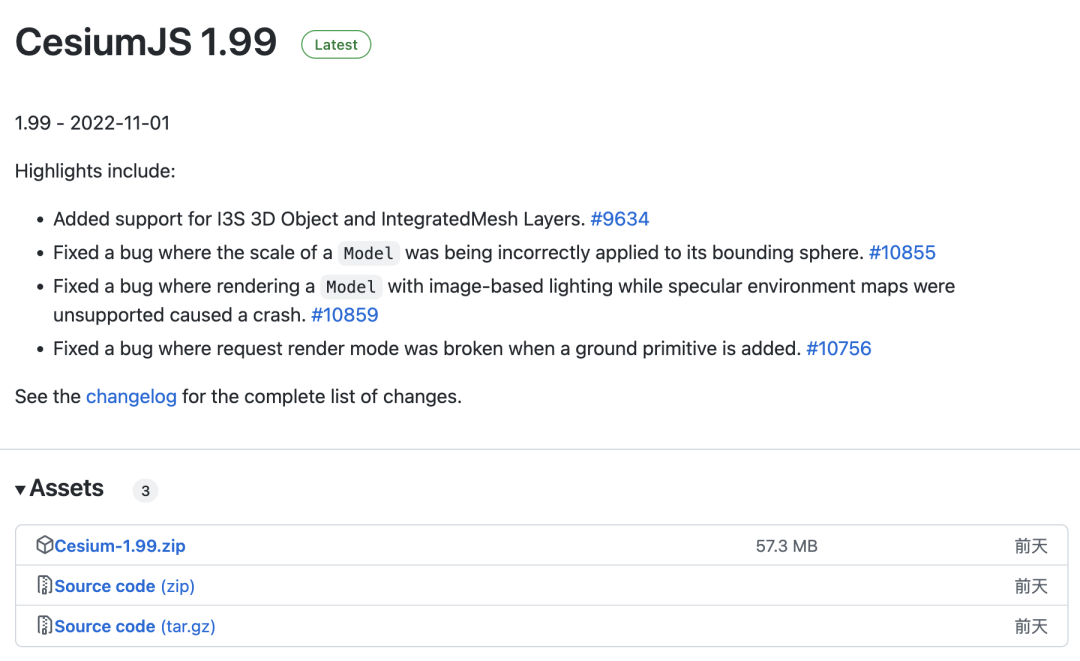The height and width of the screenshot is (661, 1080).
Task: Download Cesium-1.99.zip
Action: coord(120,546)
